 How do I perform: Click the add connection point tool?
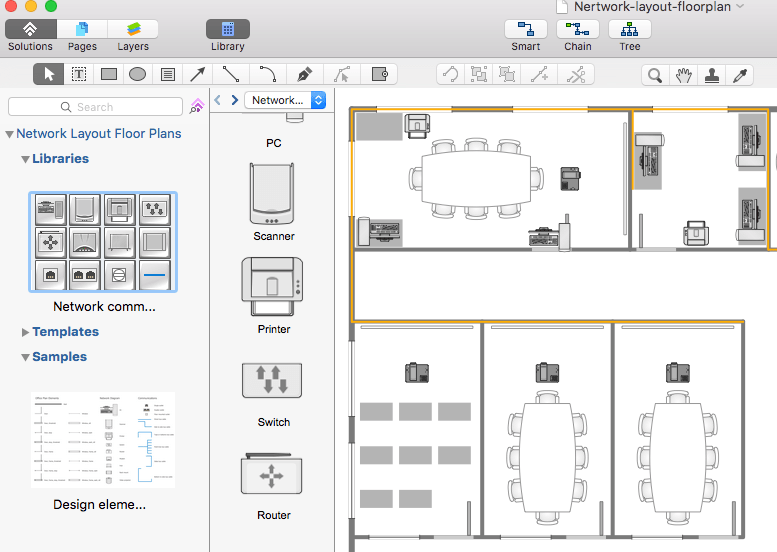pyautogui.click(x=539, y=75)
